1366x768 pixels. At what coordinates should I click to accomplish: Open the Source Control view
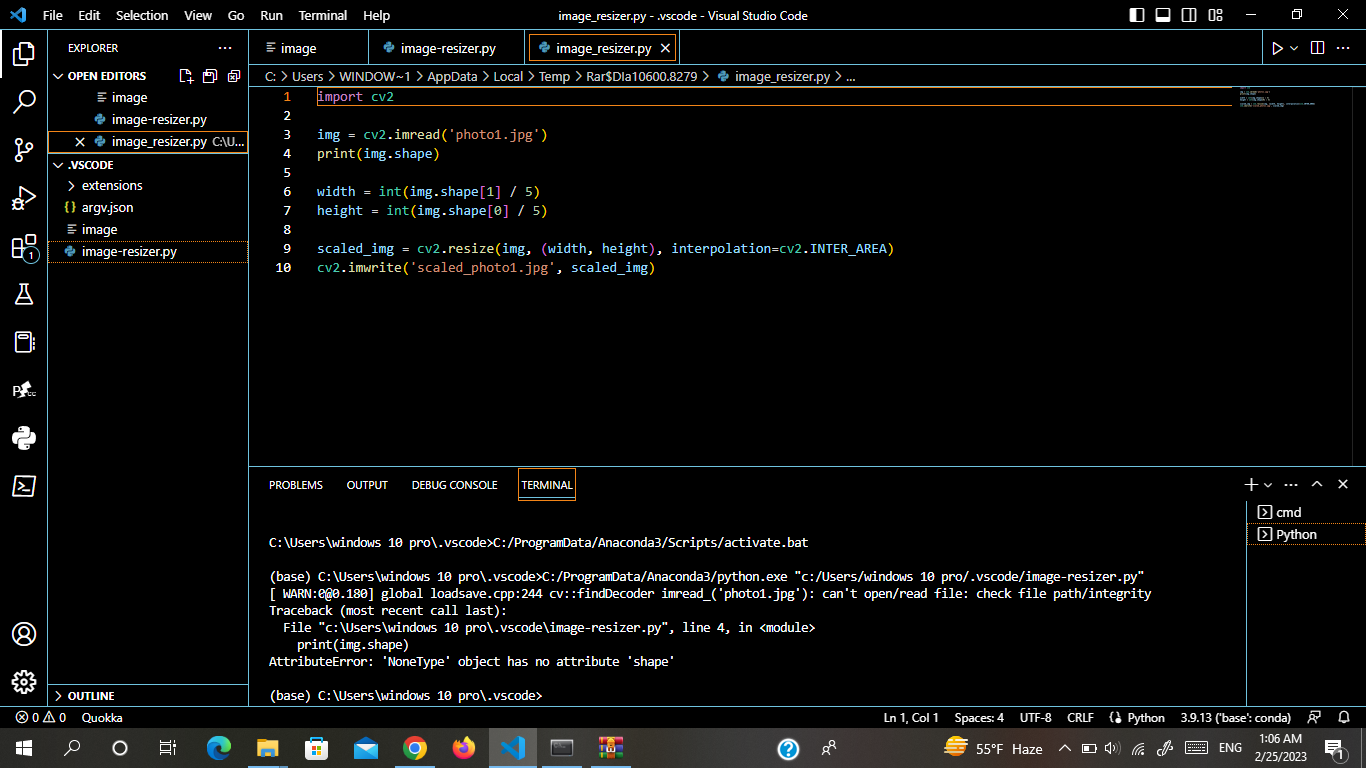24,150
